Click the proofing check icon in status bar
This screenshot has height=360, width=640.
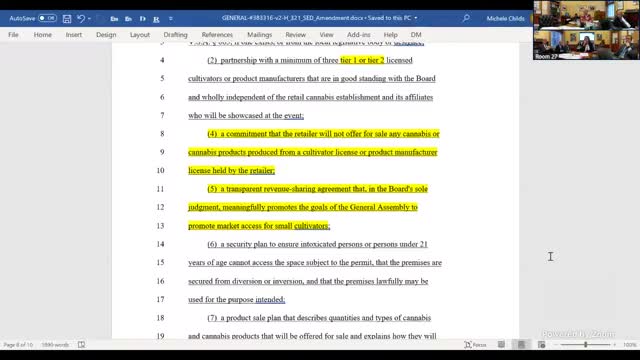tap(82, 345)
